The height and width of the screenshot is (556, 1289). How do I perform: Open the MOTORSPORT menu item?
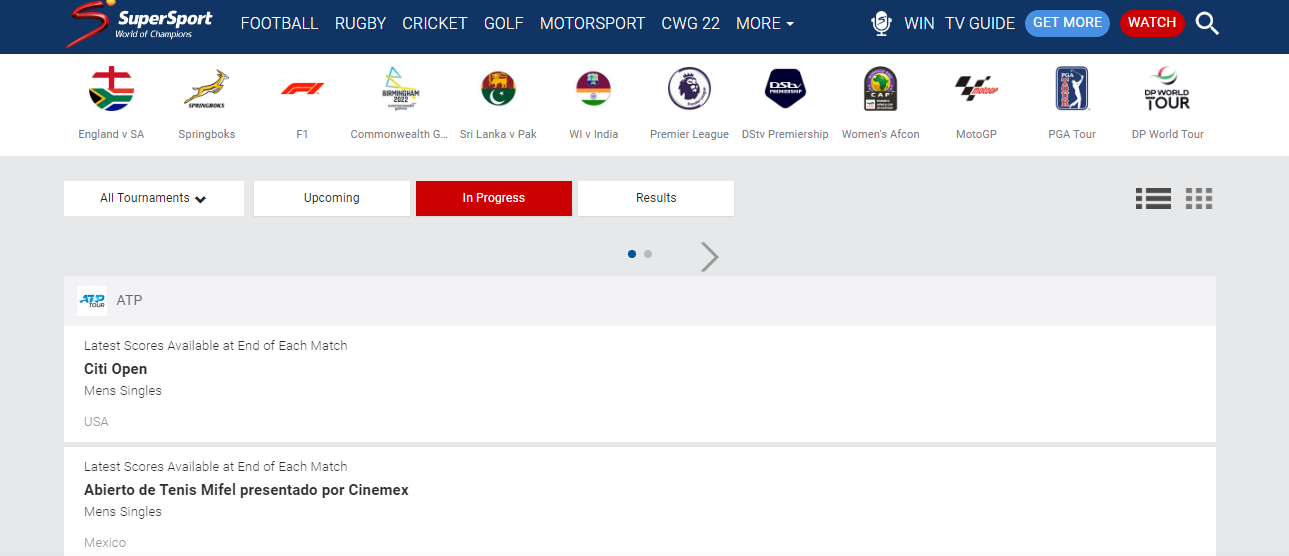pos(593,23)
